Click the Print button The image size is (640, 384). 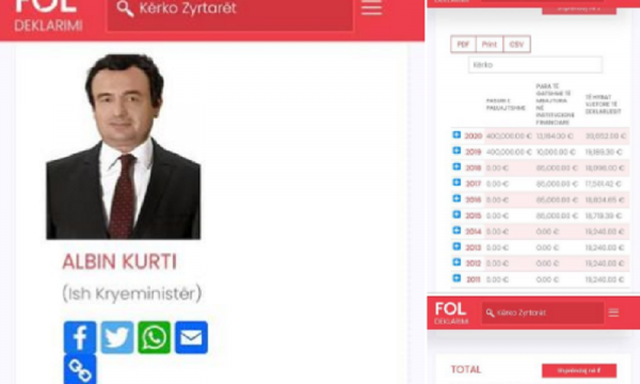pos(489,44)
